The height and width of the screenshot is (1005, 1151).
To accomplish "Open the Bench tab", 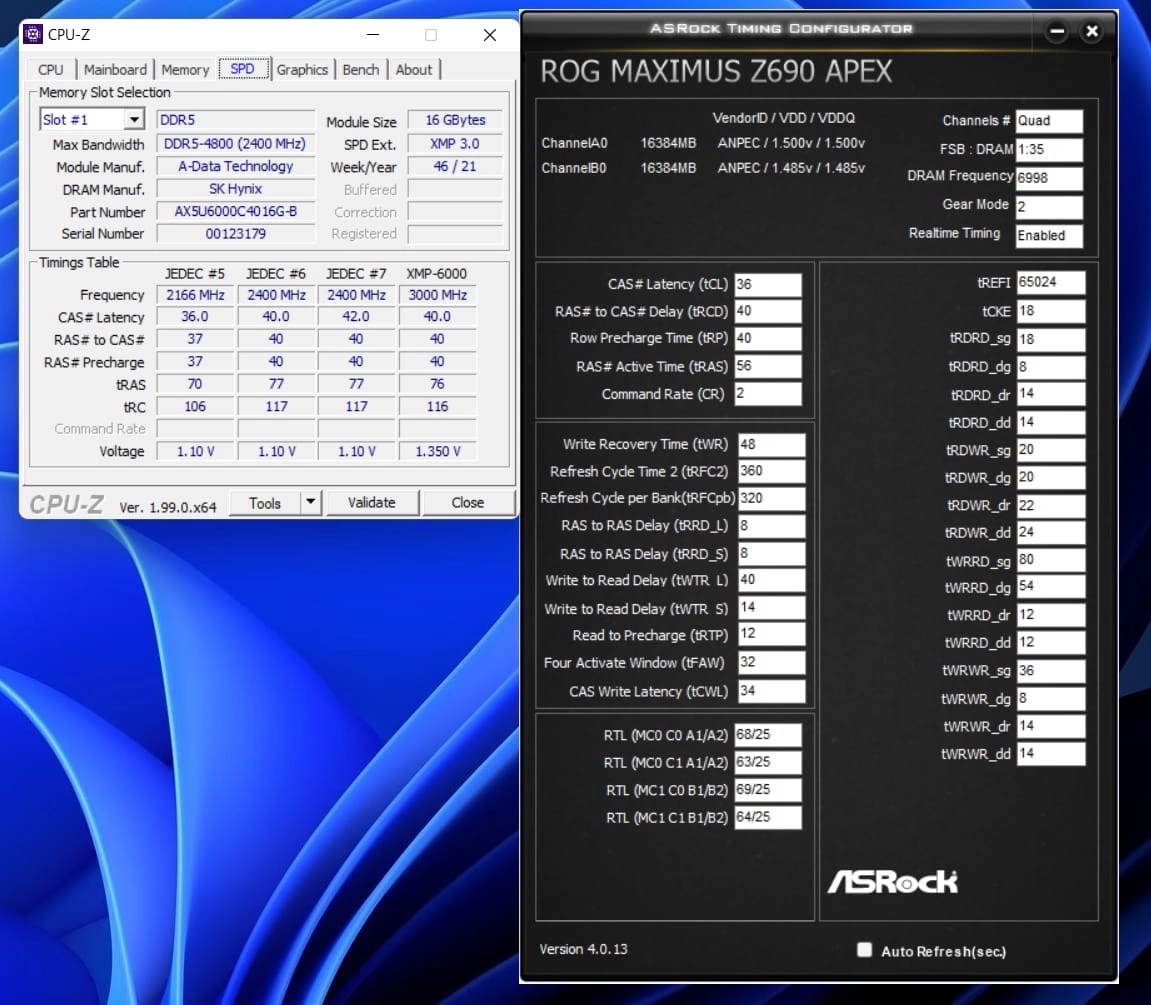I will pos(360,70).
